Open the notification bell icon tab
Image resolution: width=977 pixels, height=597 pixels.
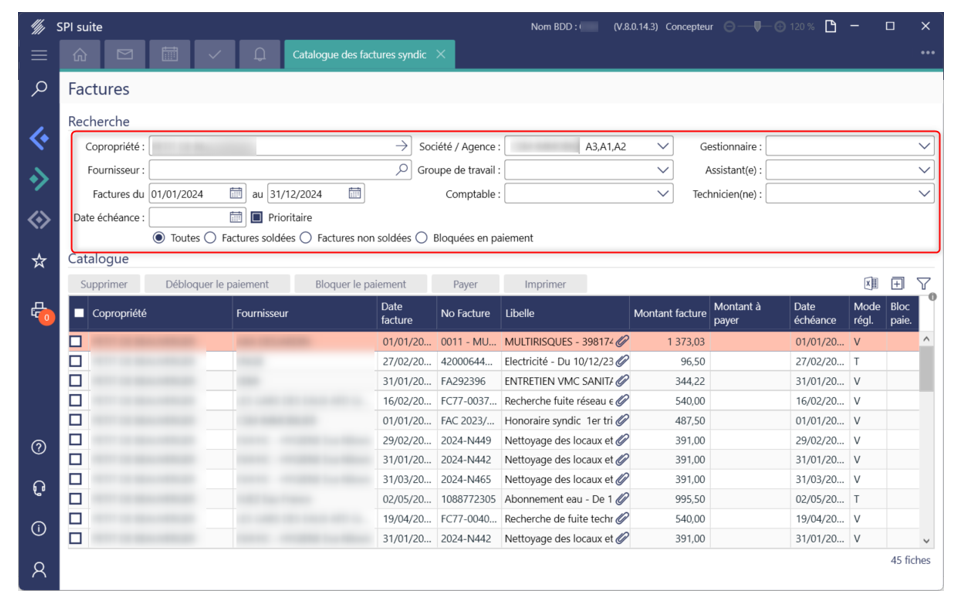(259, 54)
